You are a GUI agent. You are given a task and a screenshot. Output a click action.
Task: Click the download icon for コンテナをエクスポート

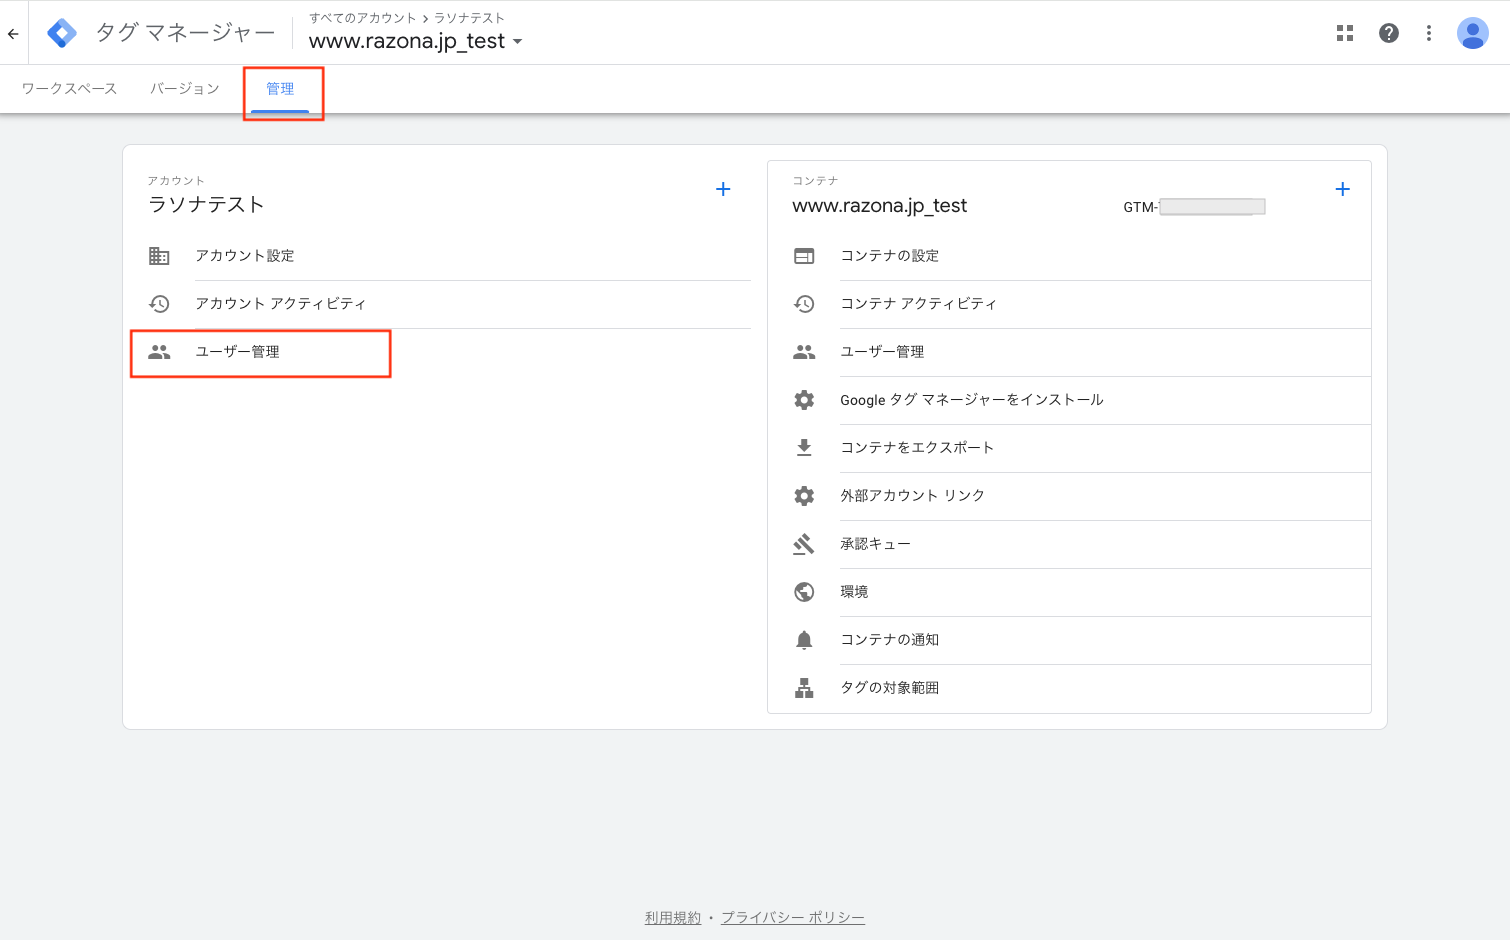coord(804,448)
